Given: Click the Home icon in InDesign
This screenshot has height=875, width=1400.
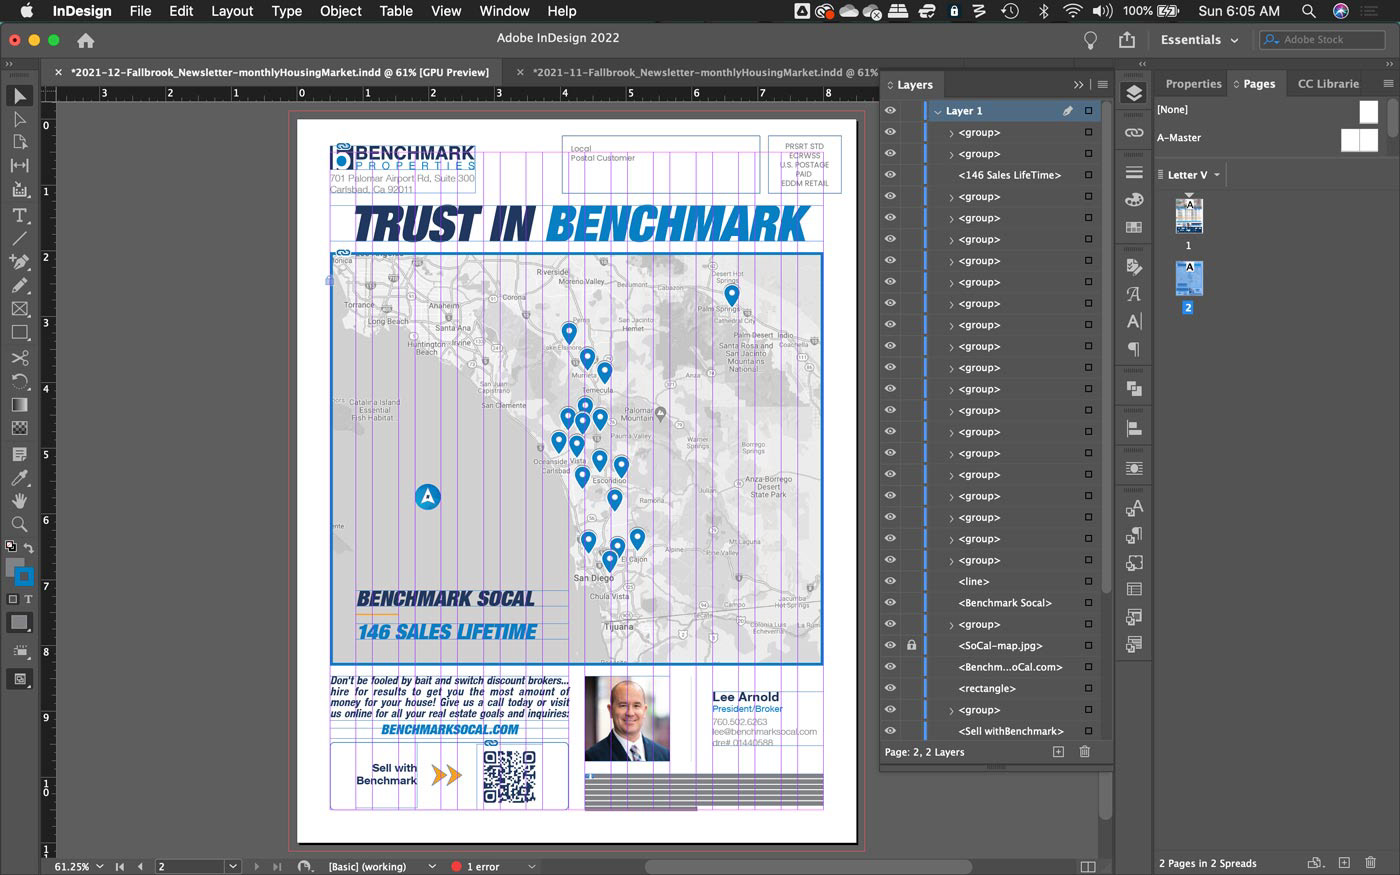Looking at the screenshot, I should click(86, 41).
